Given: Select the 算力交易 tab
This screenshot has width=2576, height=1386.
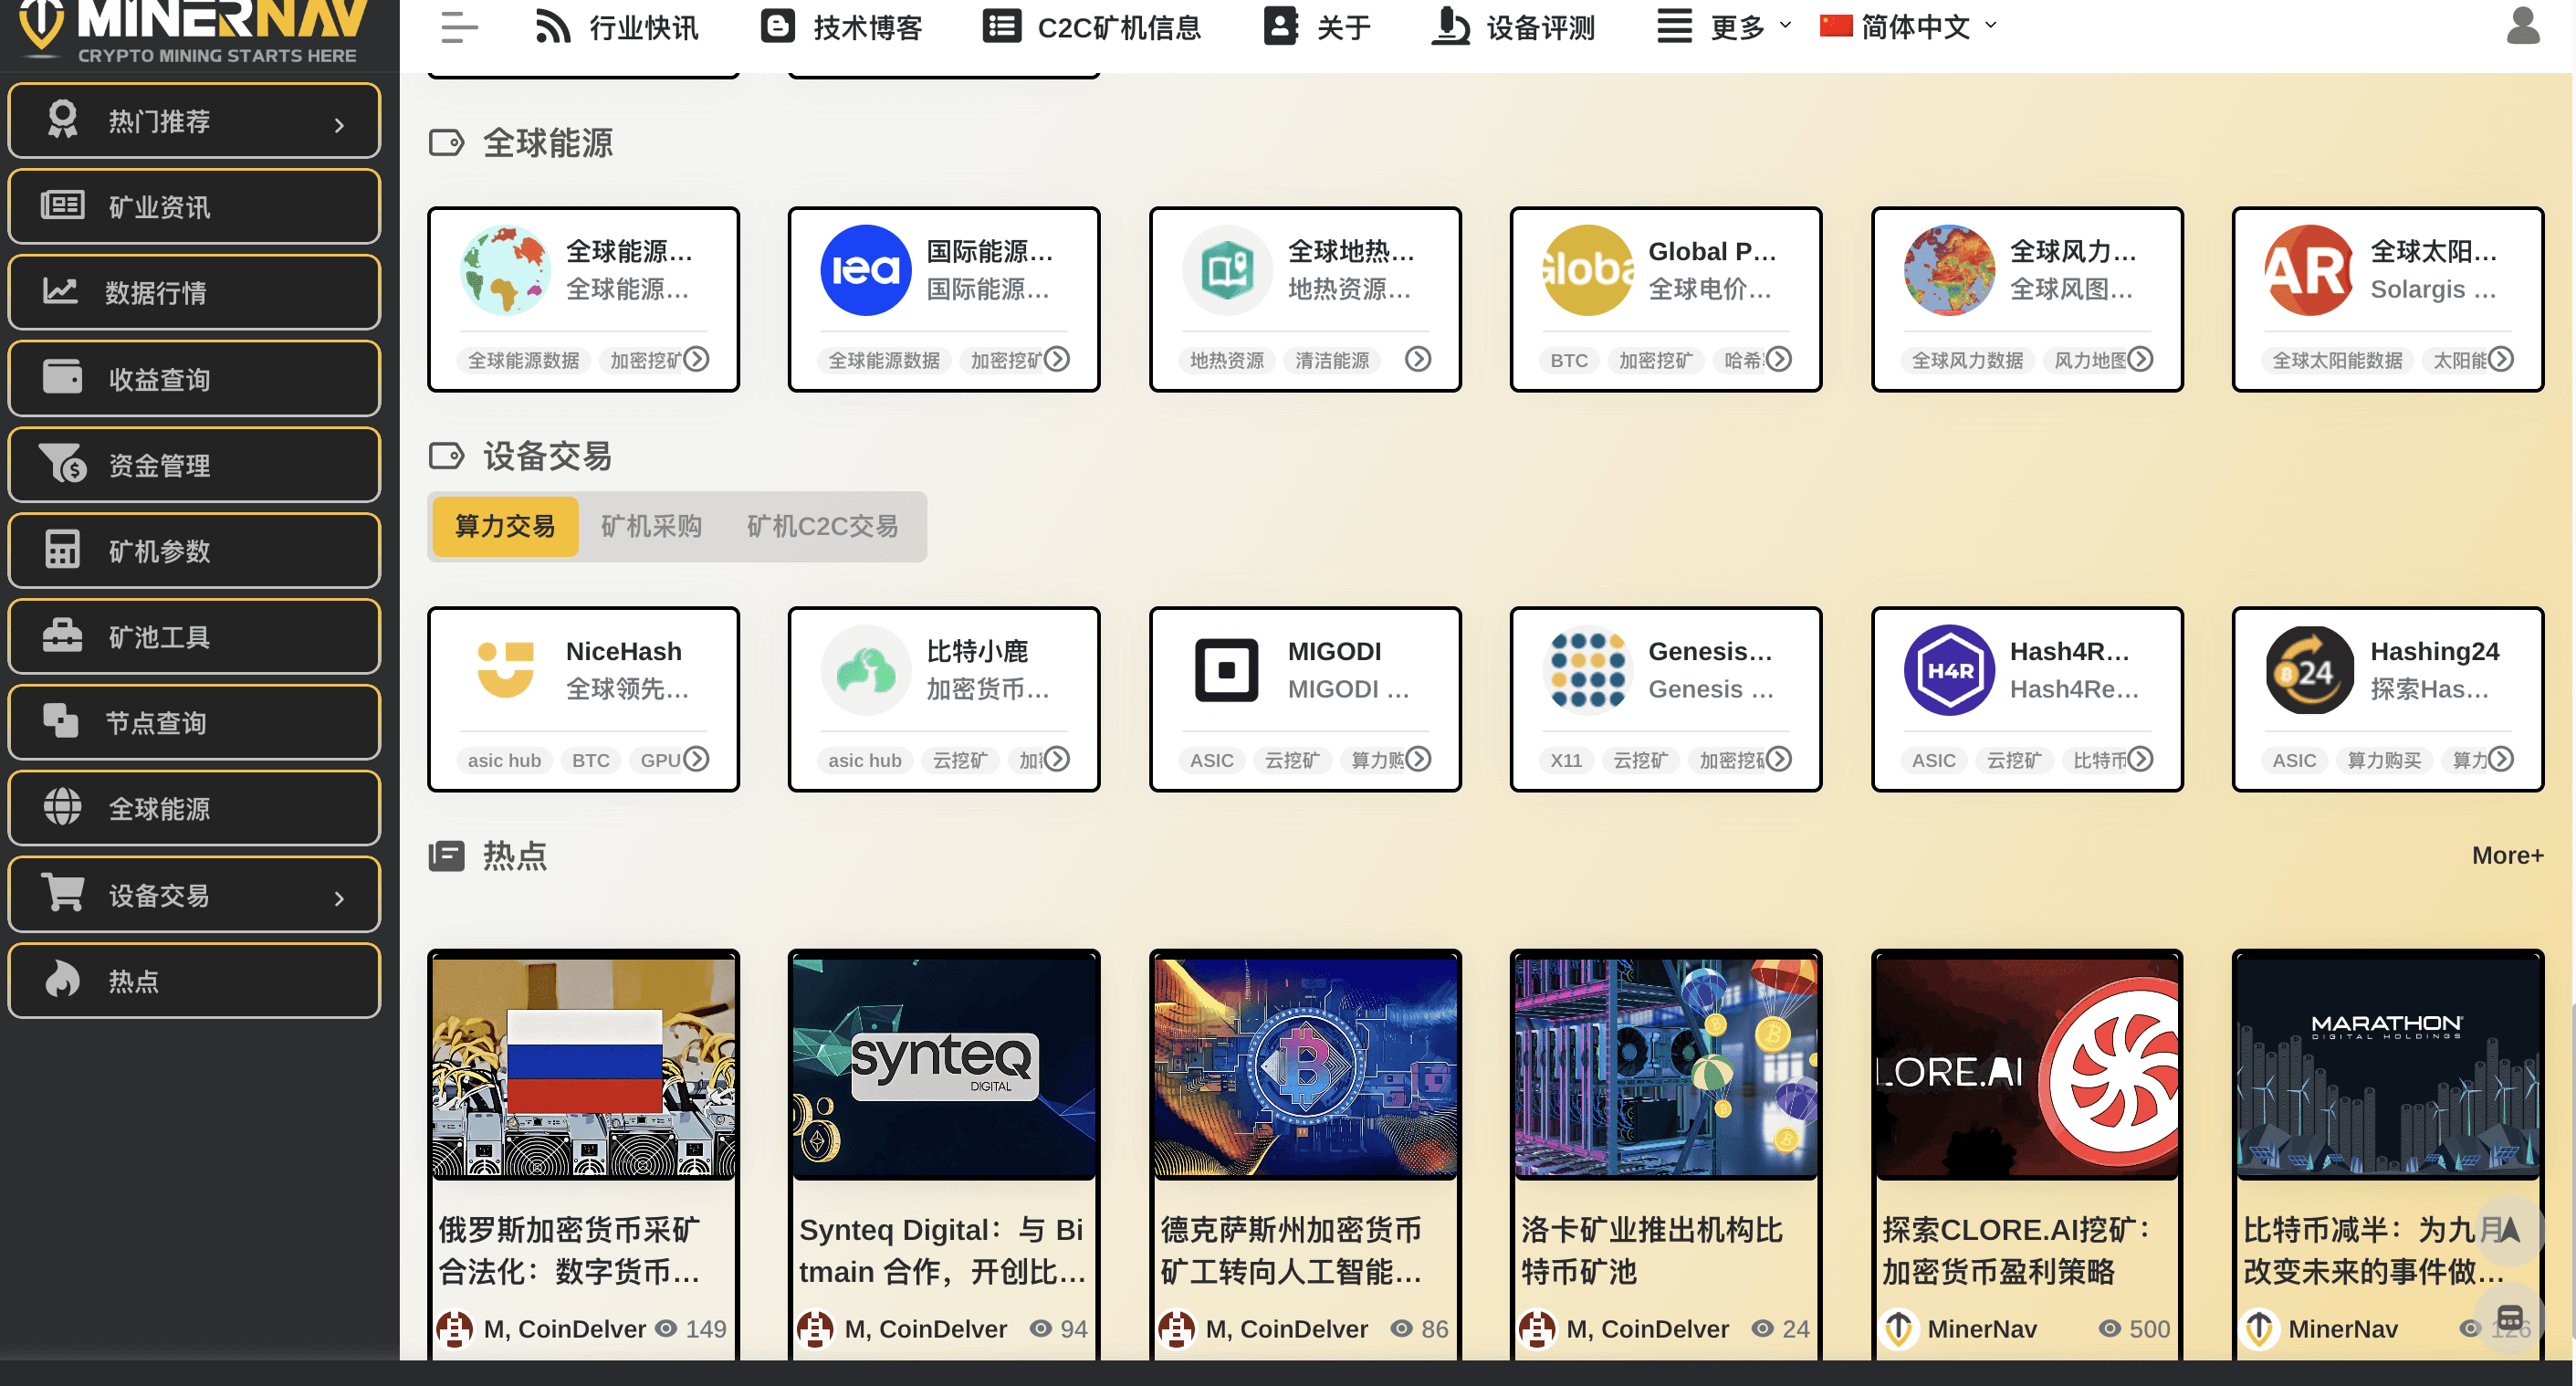Looking at the screenshot, I should point(505,526).
